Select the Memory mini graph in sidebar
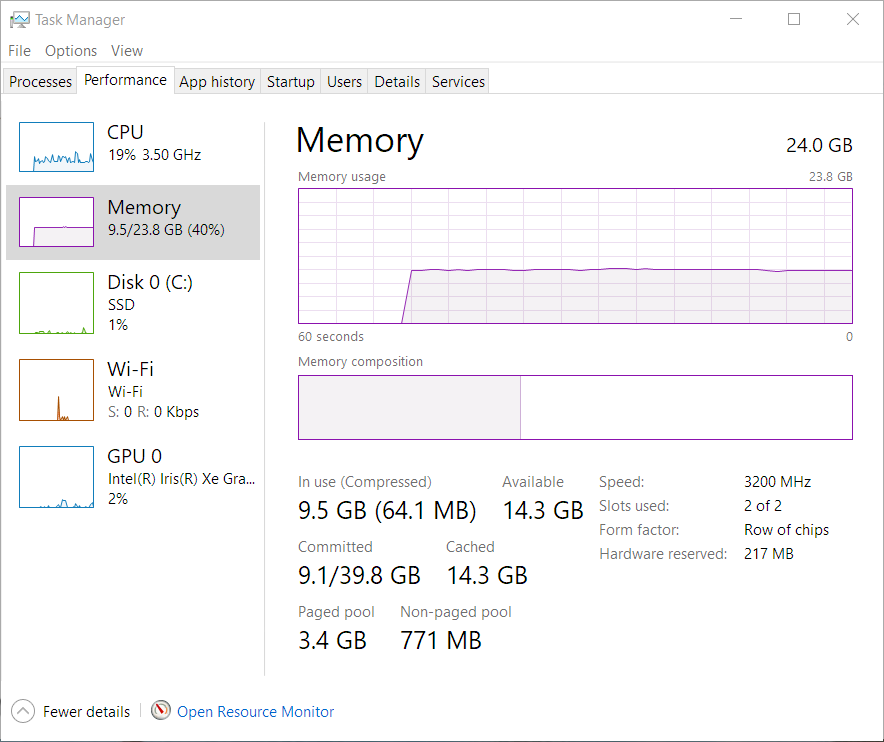Viewport: 884px width, 742px height. tap(56, 222)
